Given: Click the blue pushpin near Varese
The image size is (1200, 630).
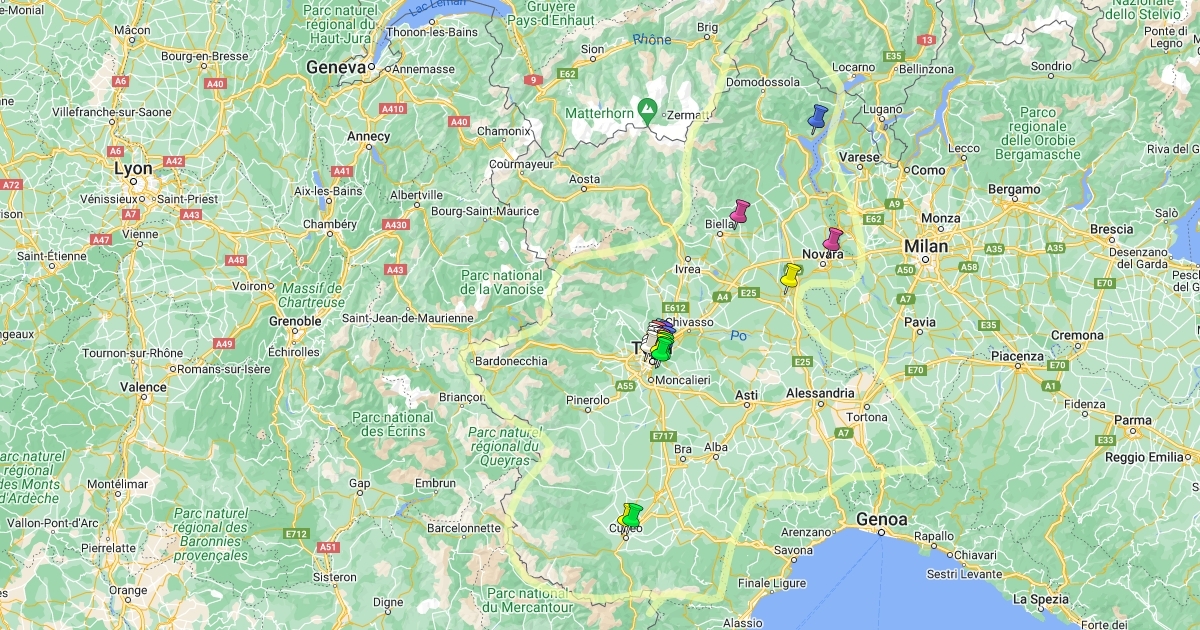Looking at the screenshot, I should pos(819,118).
